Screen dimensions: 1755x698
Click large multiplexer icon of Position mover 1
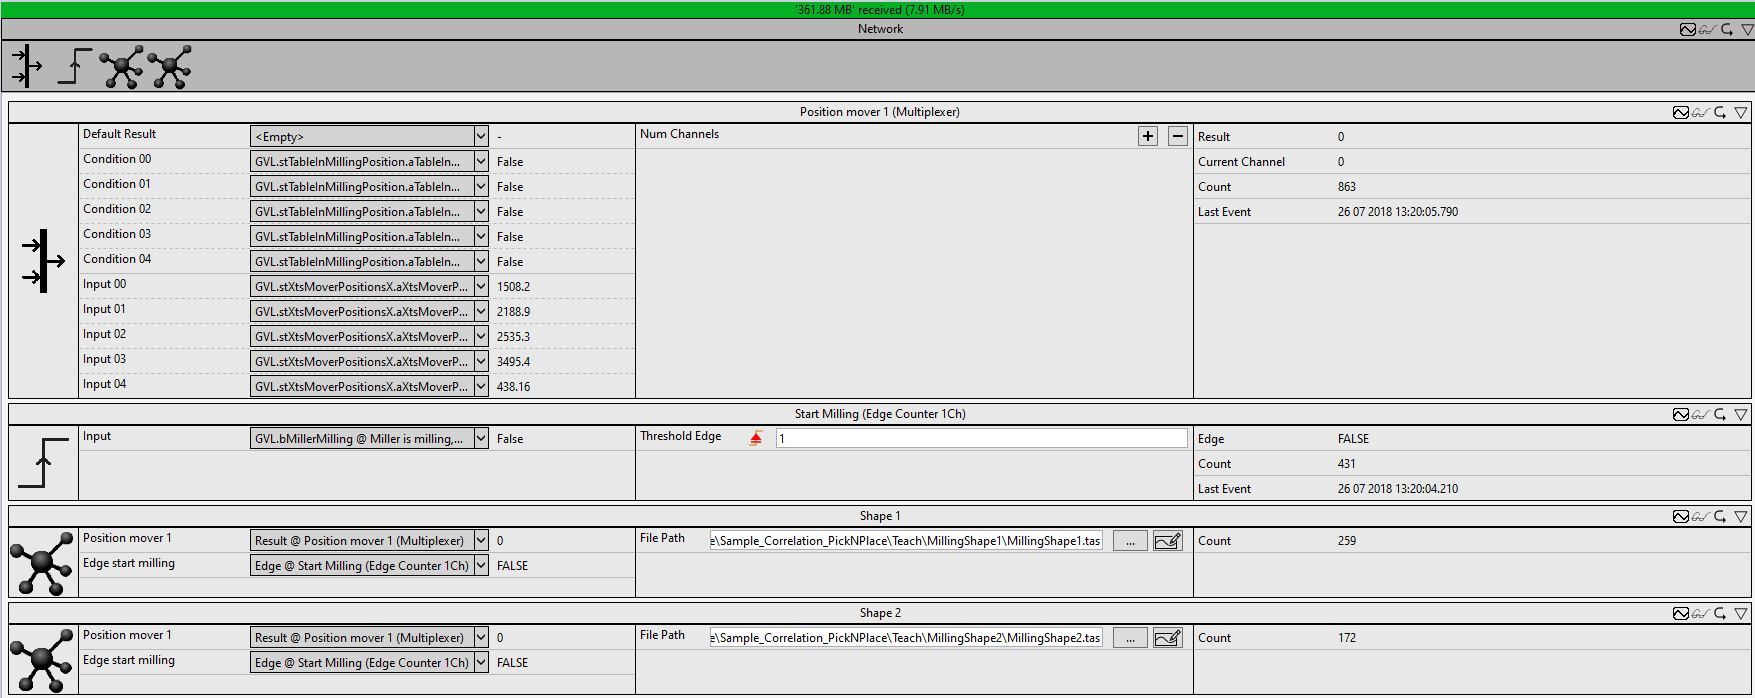pyautogui.click(x=43, y=261)
